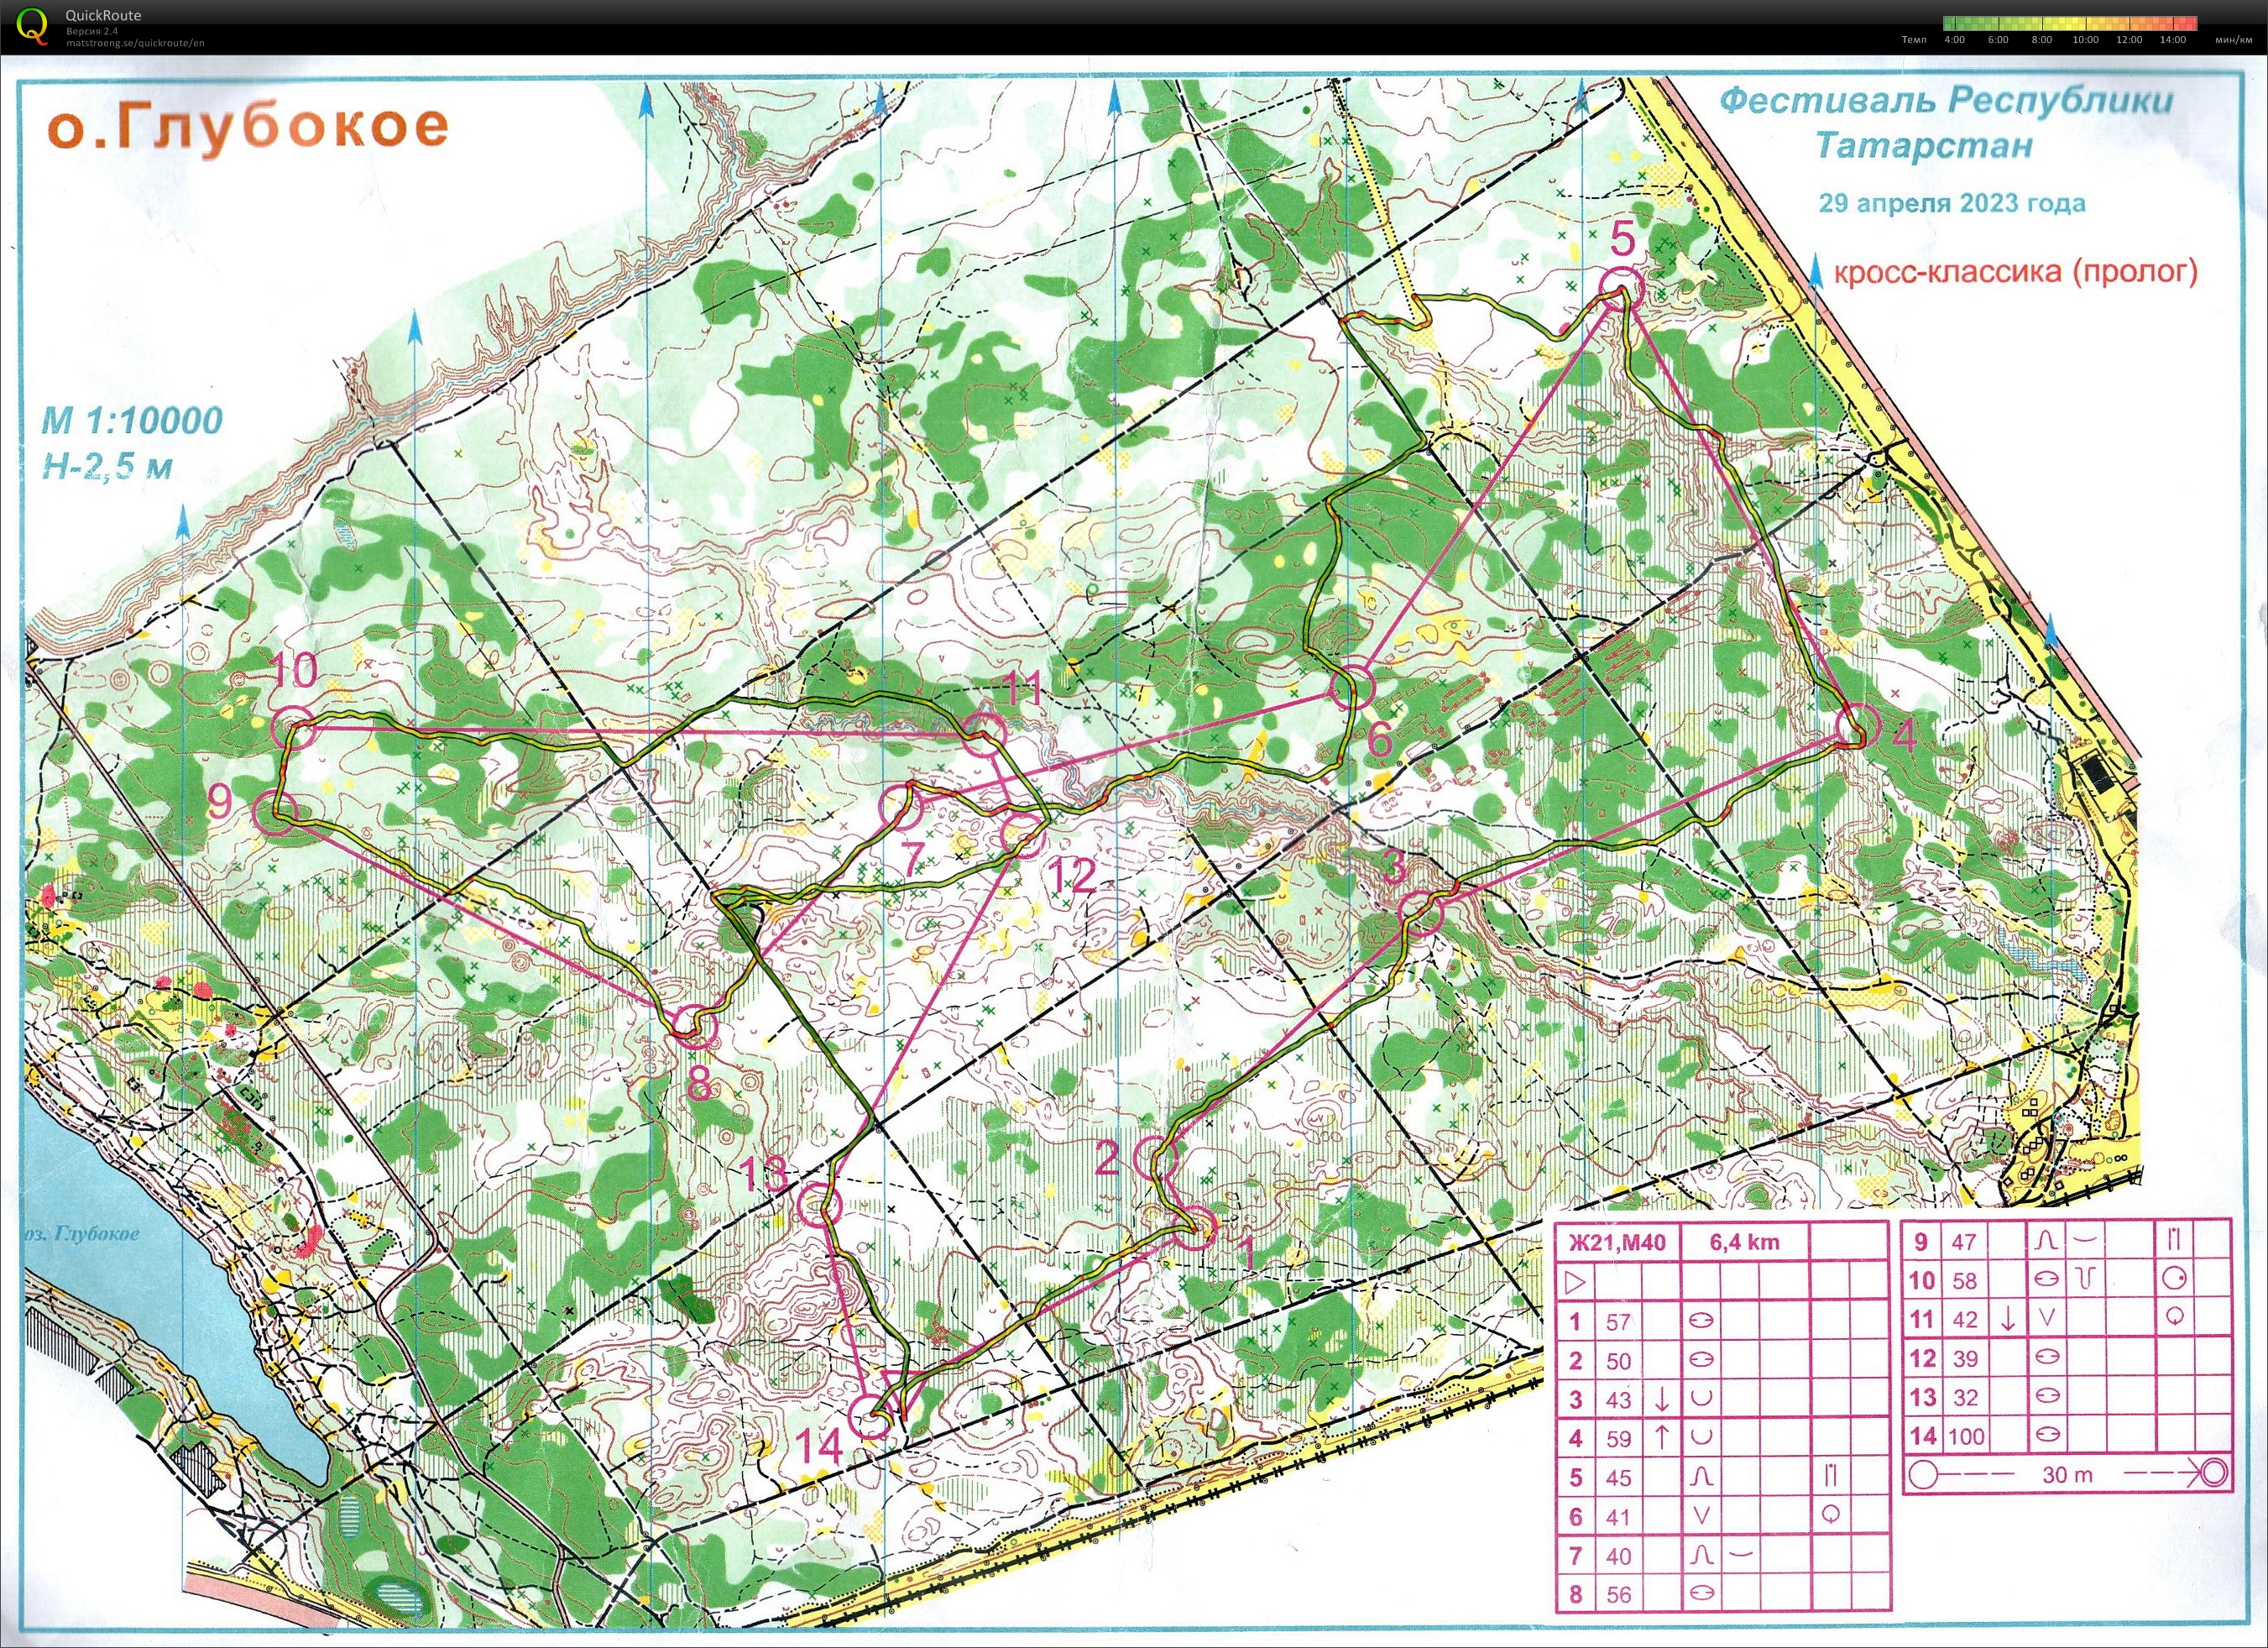Select the 8:00 pace label
This screenshot has height=1648, width=2268.
(2041, 40)
